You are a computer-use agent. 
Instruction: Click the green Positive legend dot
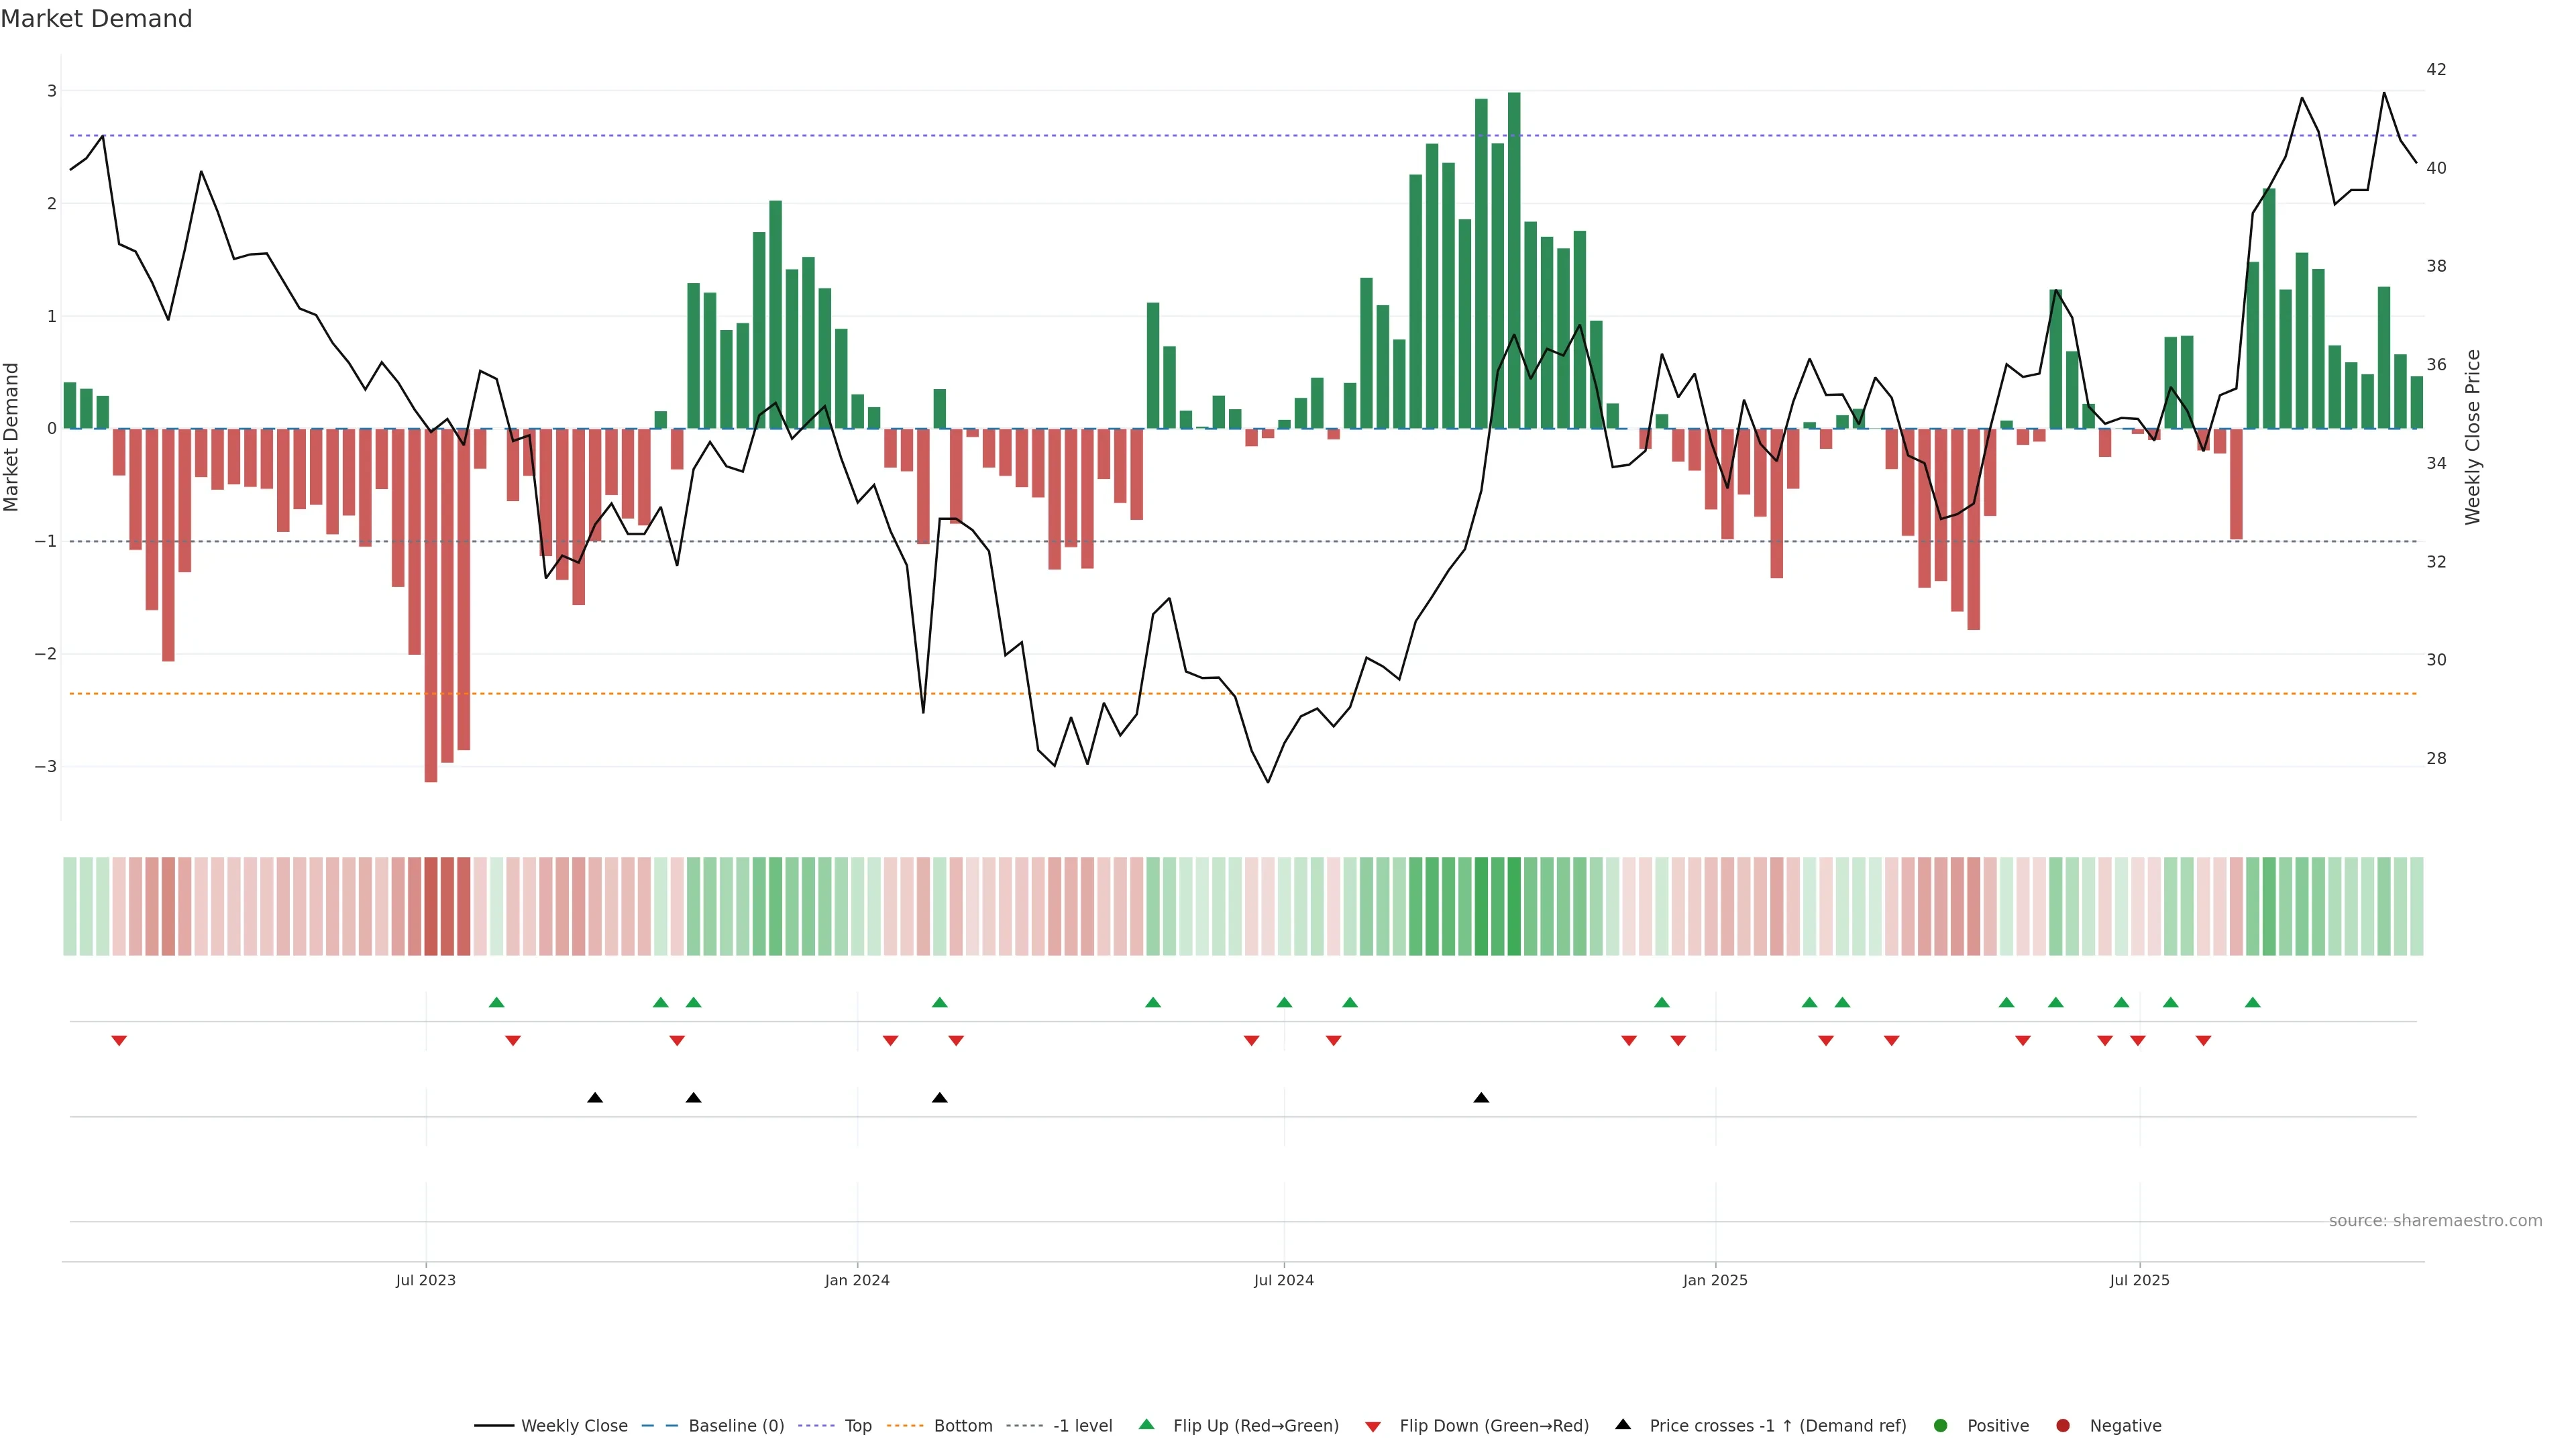click(x=1941, y=1425)
